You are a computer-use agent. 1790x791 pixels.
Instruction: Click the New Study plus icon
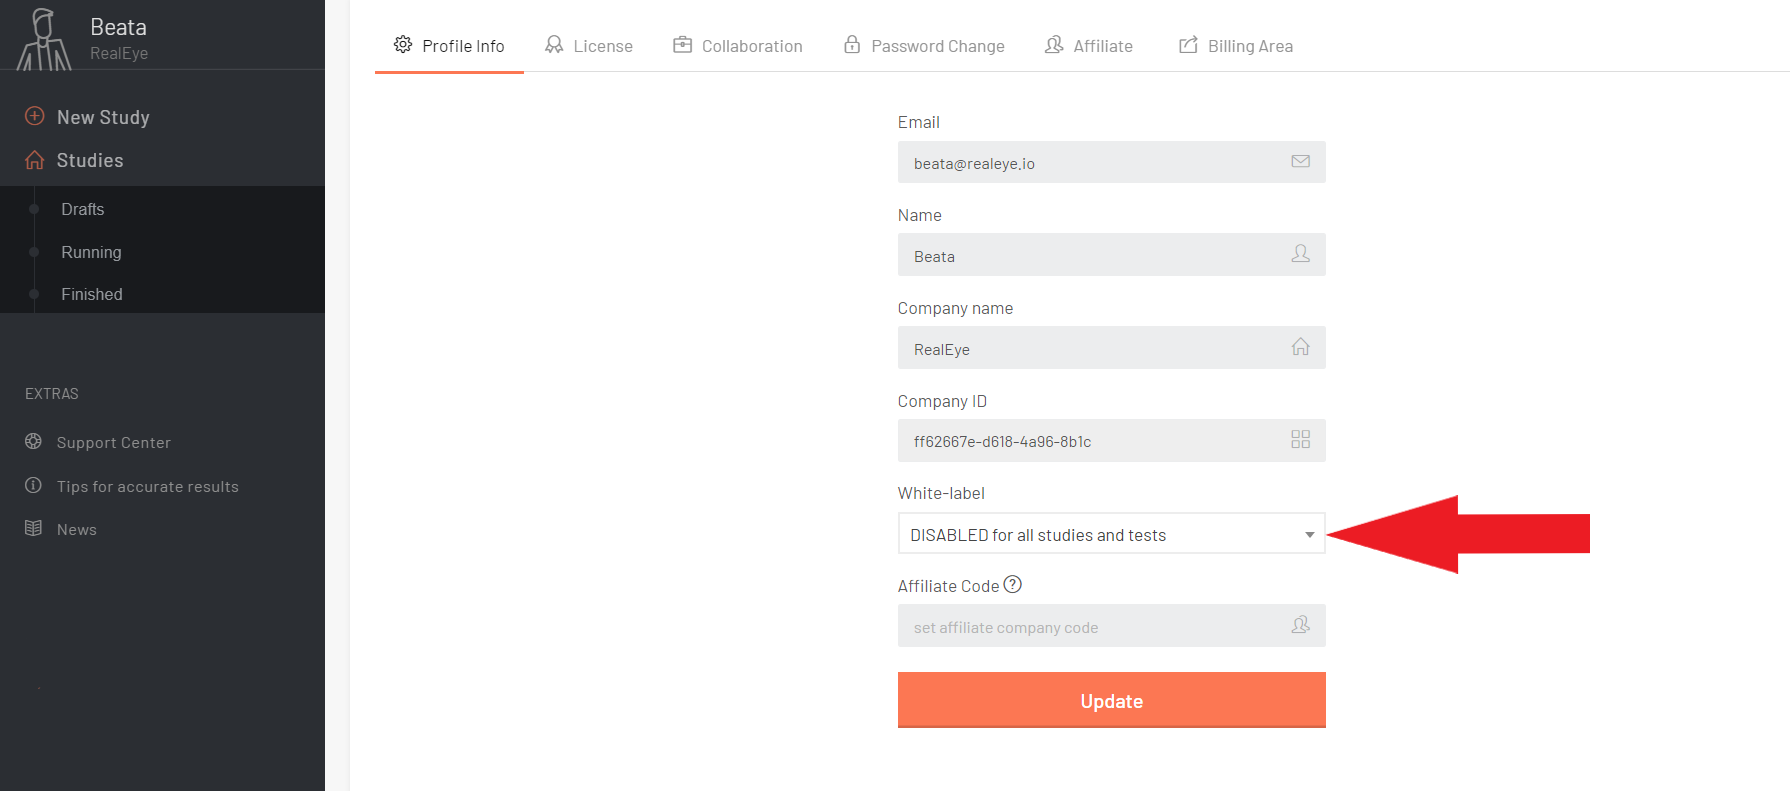pyautogui.click(x=34, y=116)
